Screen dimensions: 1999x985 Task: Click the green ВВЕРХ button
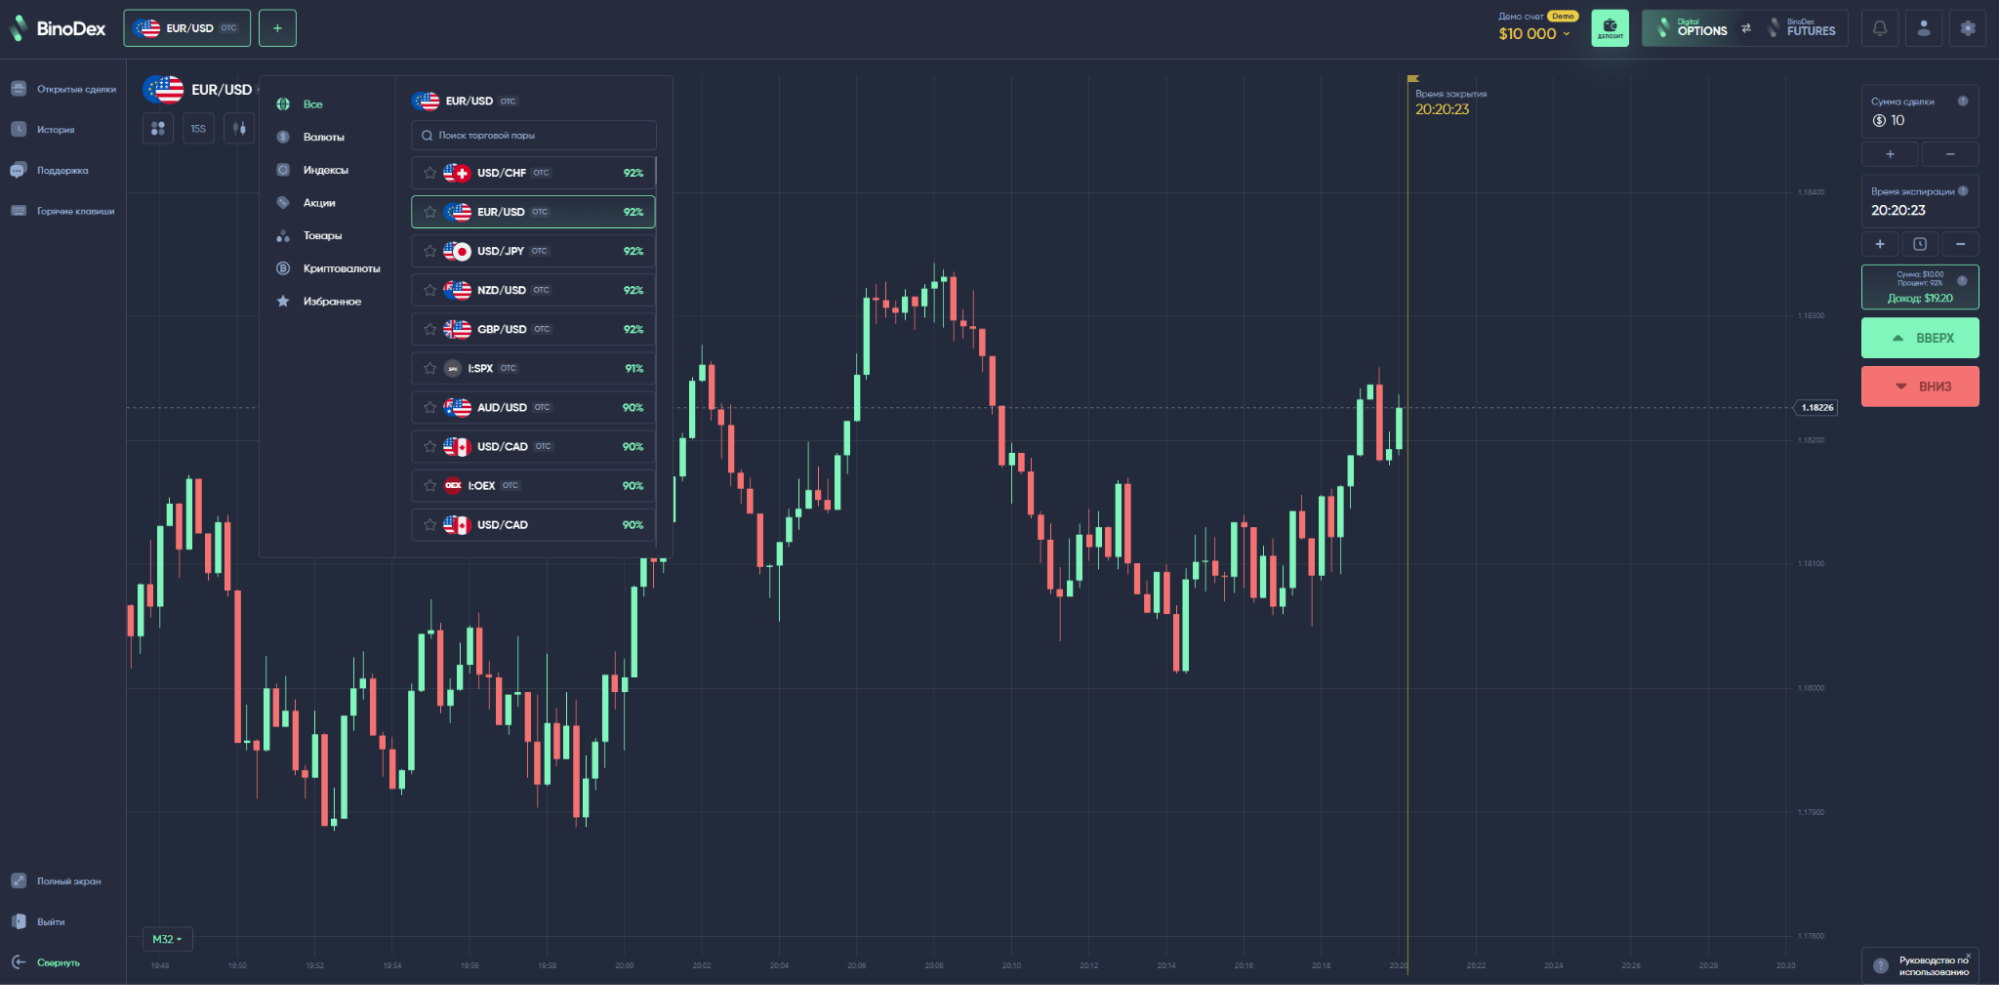coord(1920,338)
